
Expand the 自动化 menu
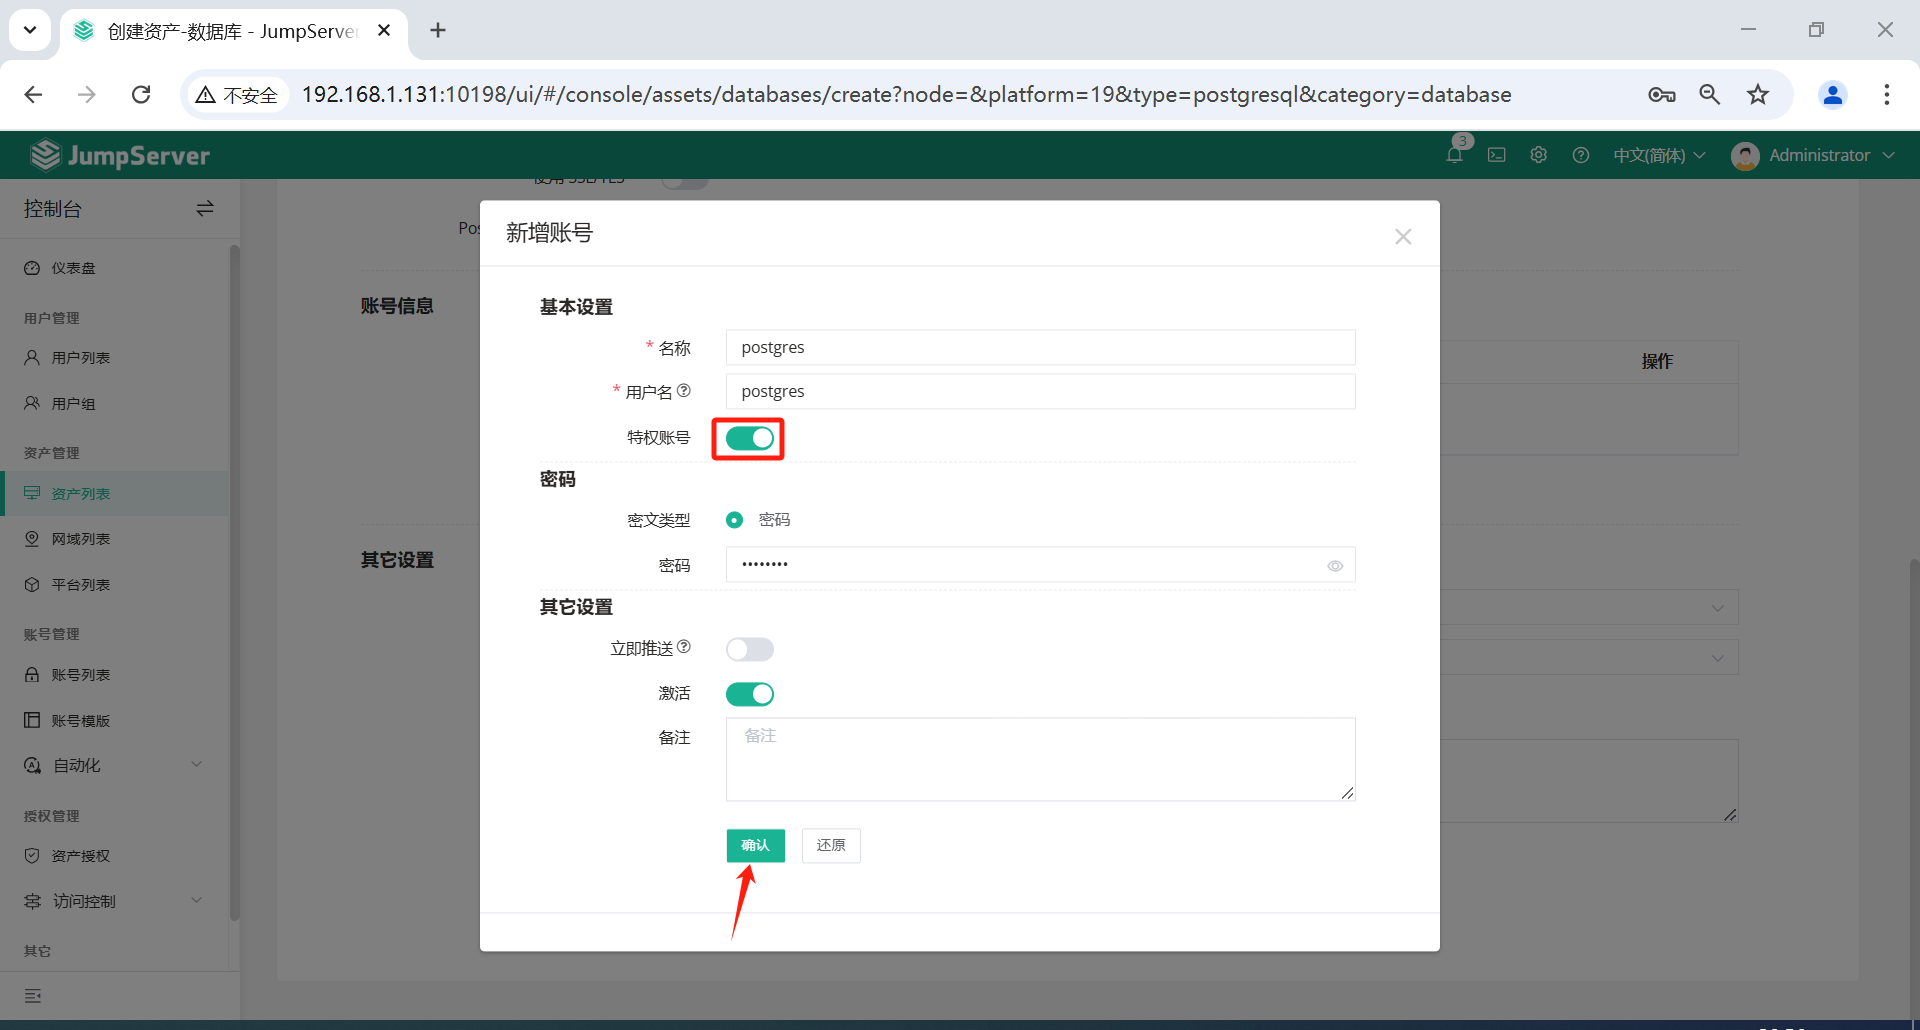(x=115, y=766)
